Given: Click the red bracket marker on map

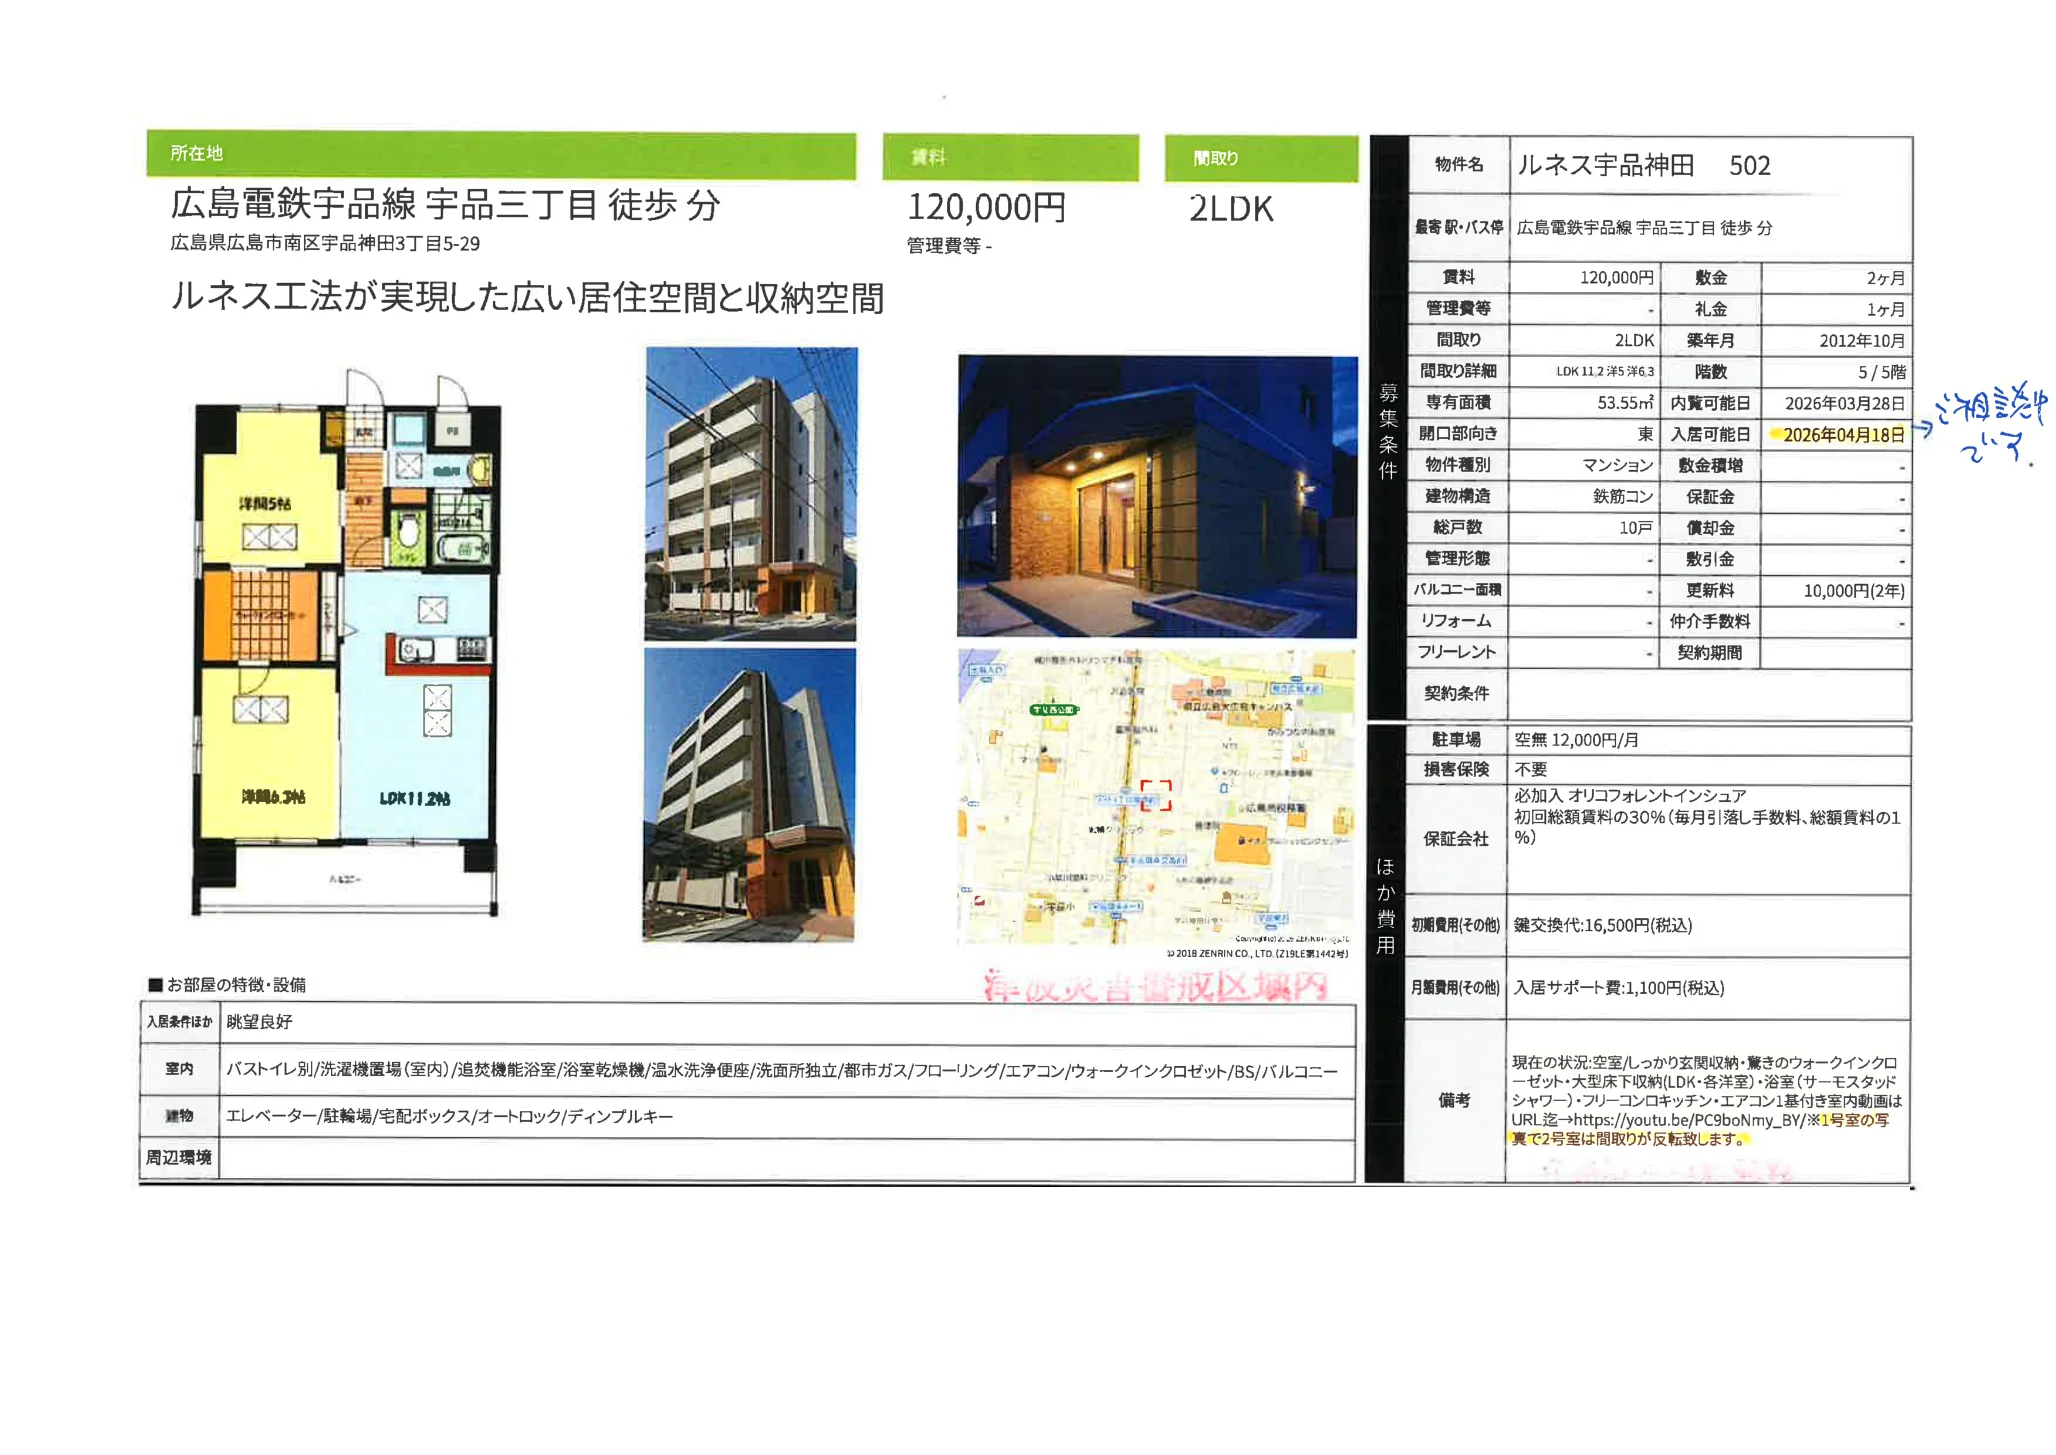Looking at the screenshot, I should click(1156, 795).
